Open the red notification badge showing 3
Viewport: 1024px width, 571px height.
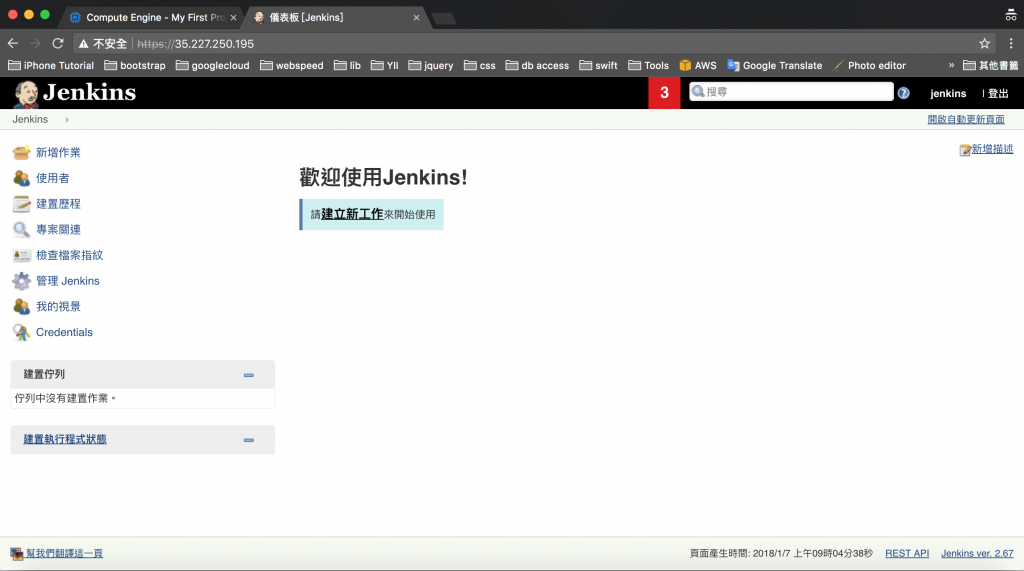point(664,93)
